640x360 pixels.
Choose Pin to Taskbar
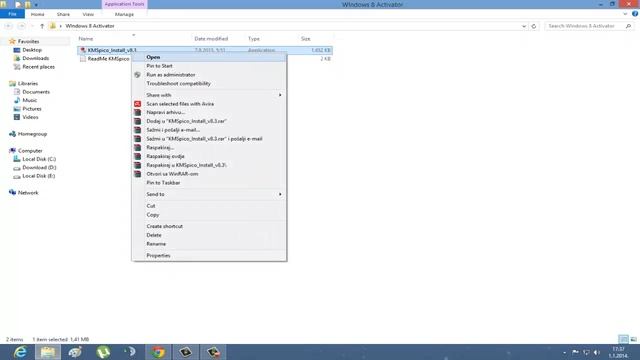tap(209, 183)
